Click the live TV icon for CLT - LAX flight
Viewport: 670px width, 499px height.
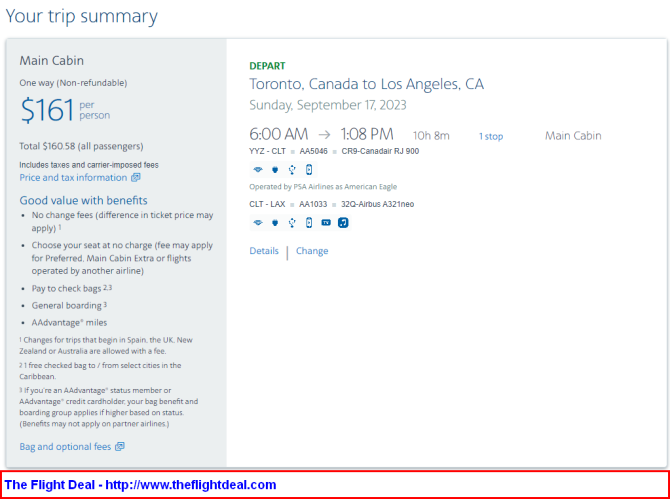pyautogui.click(x=326, y=223)
